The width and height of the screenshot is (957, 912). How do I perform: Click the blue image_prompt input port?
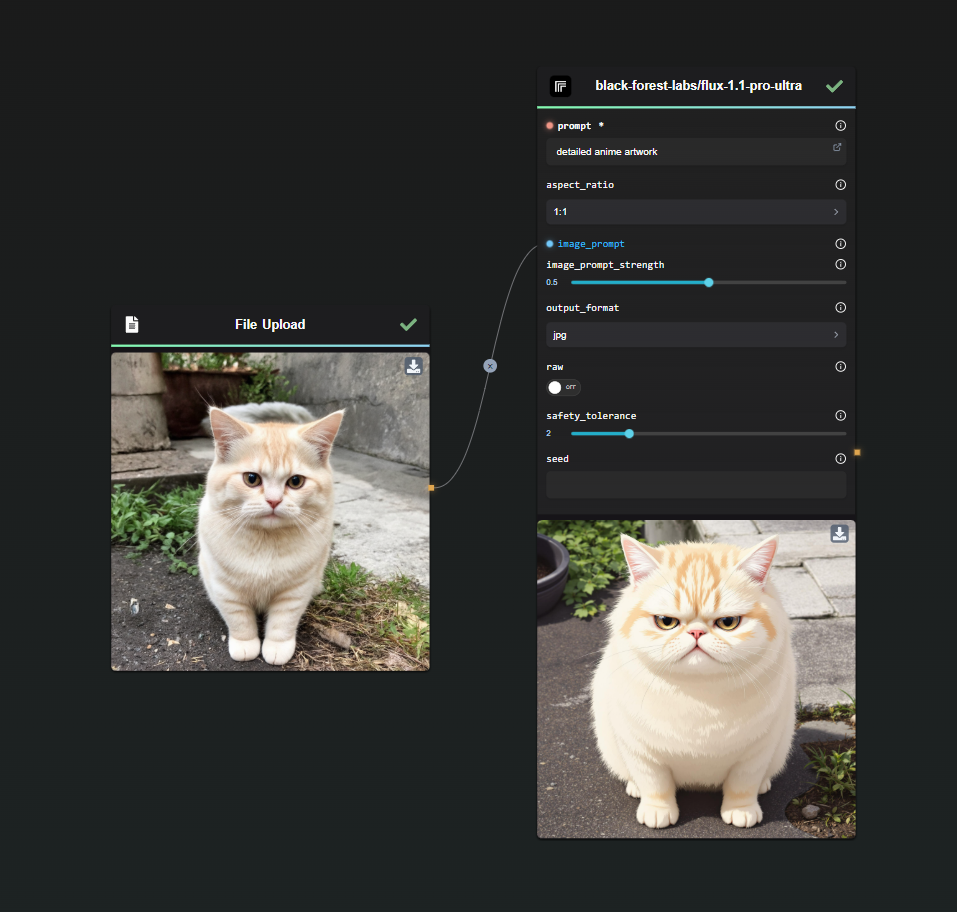549,244
